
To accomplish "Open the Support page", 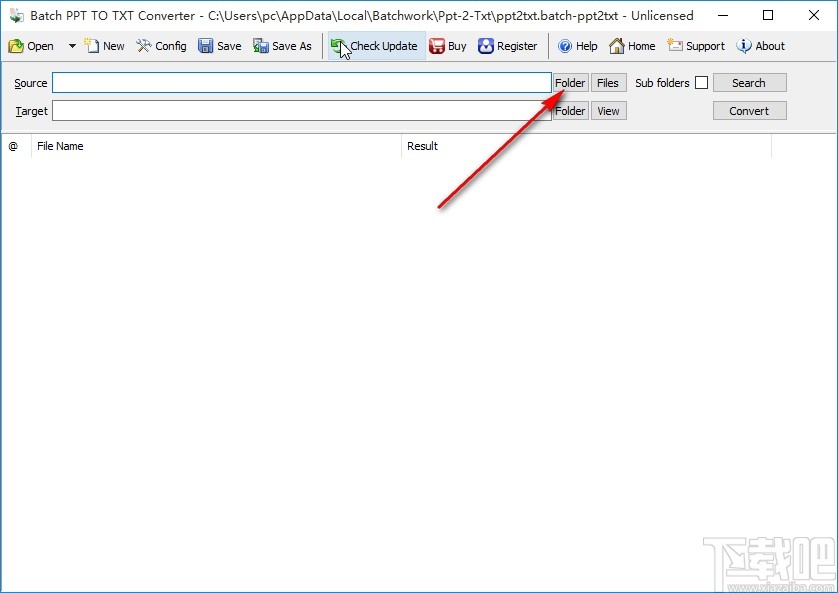I will pyautogui.click(x=696, y=46).
